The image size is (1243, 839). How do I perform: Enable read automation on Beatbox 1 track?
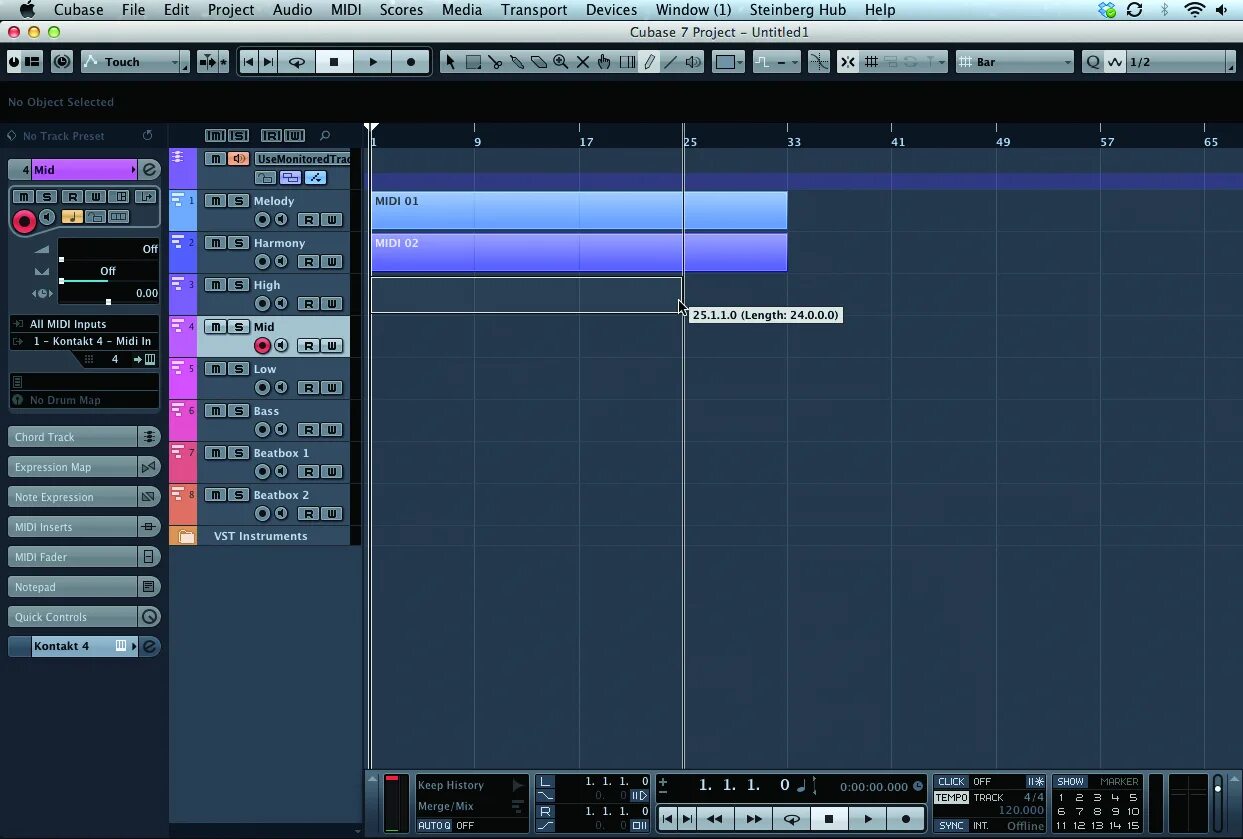(309, 472)
